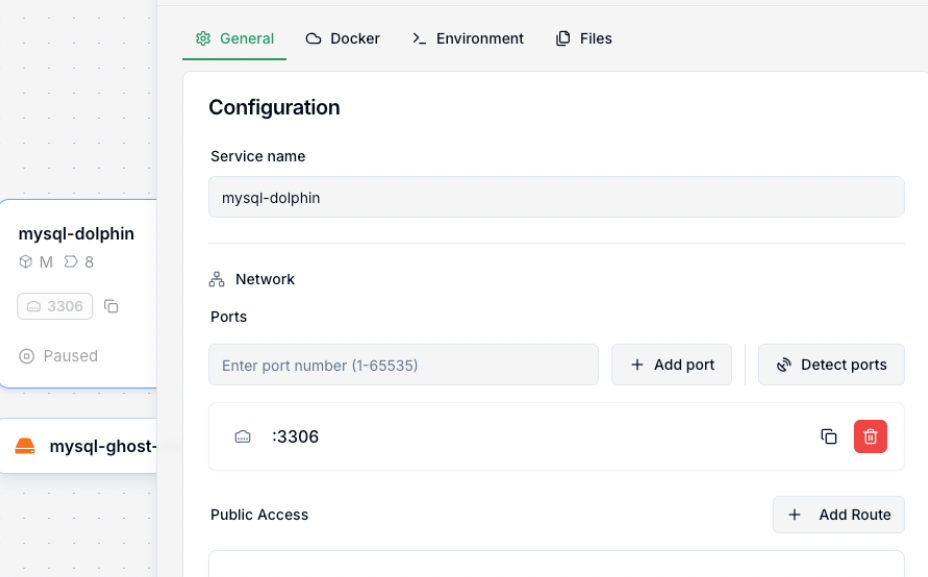Viewport: 928px width, 577px height.
Task: Click the cube icon next to M
Action: [x=26, y=262]
